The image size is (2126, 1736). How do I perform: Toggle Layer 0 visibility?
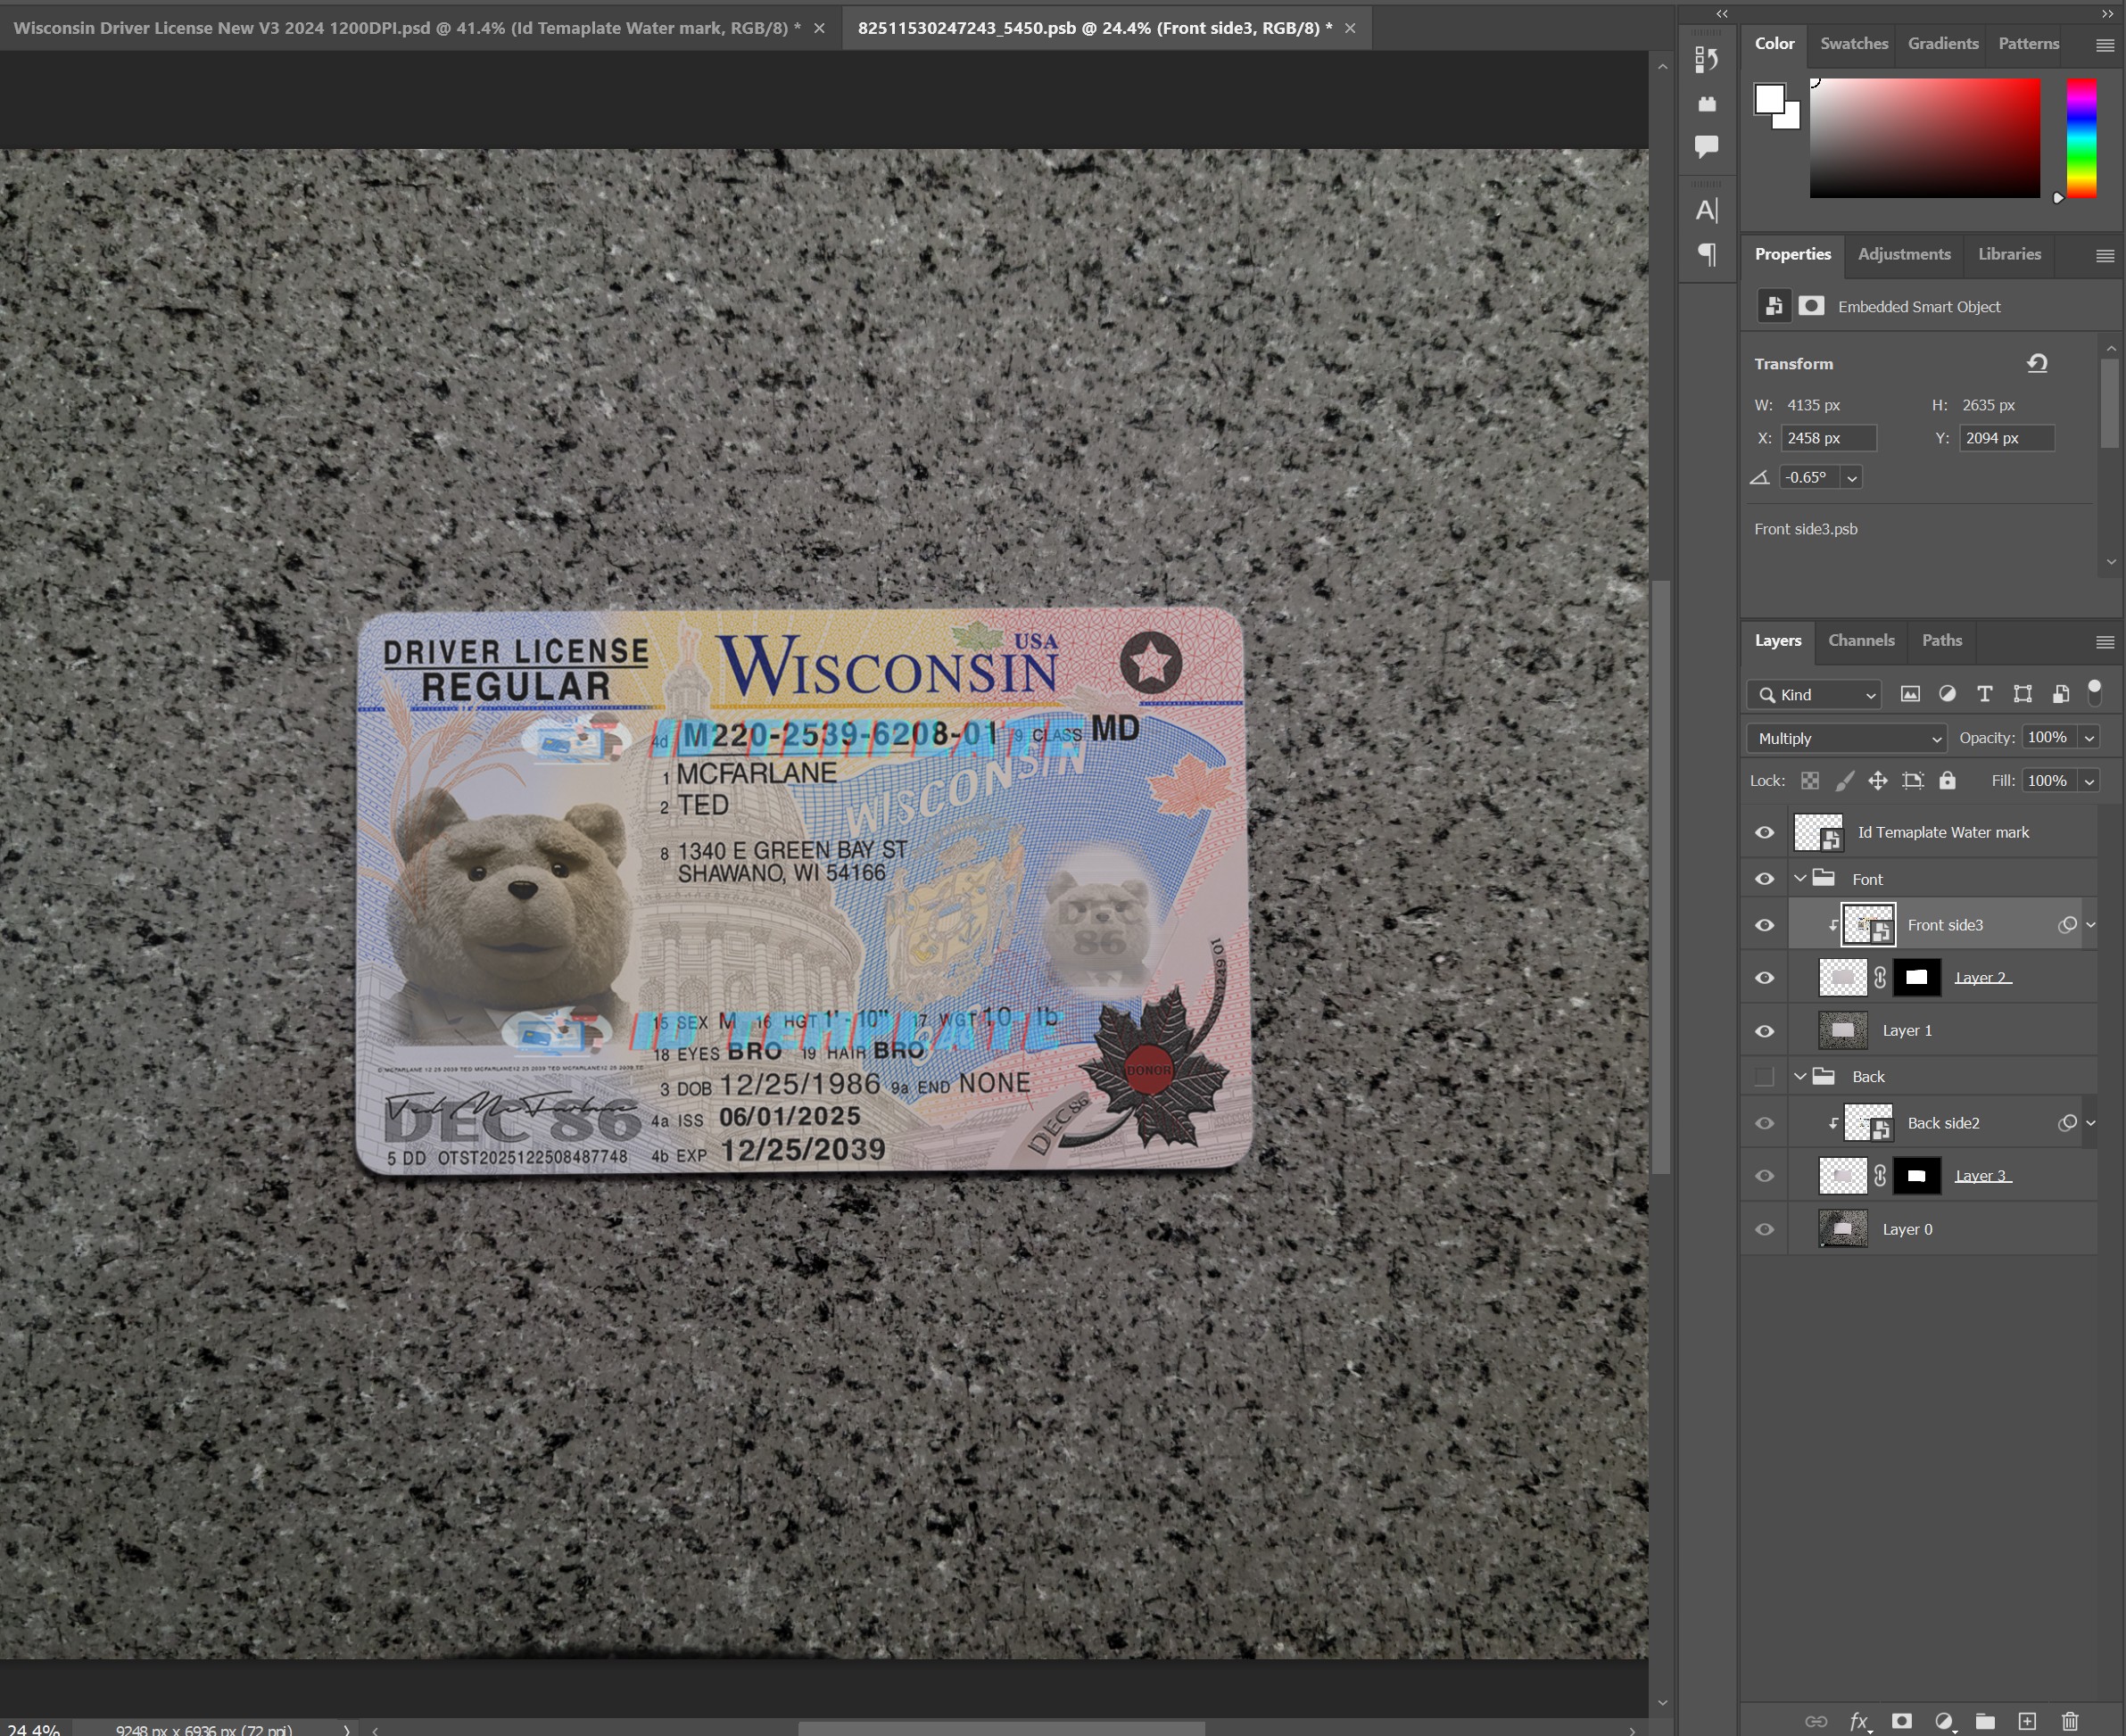1765,1229
